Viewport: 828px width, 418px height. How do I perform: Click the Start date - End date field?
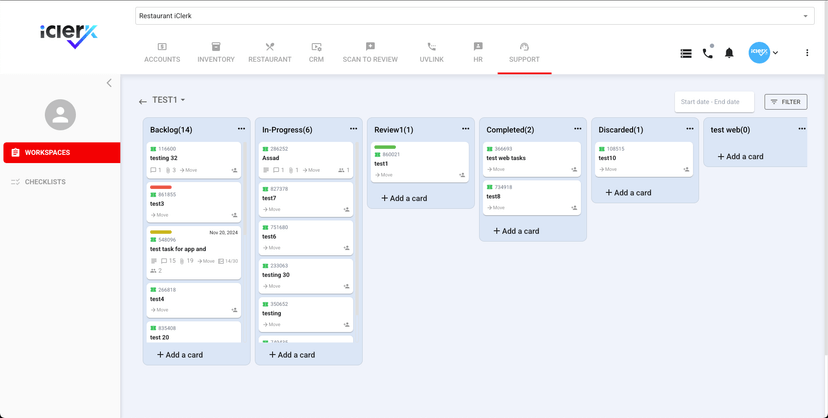714,101
